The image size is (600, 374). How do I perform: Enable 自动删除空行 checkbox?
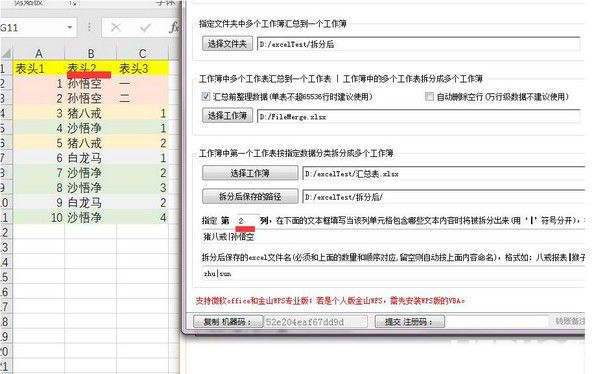[429, 96]
